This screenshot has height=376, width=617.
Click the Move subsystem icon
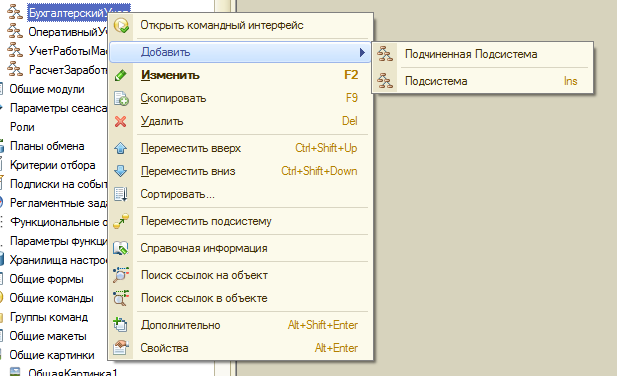pyautogui.click(x=121, y=221)
